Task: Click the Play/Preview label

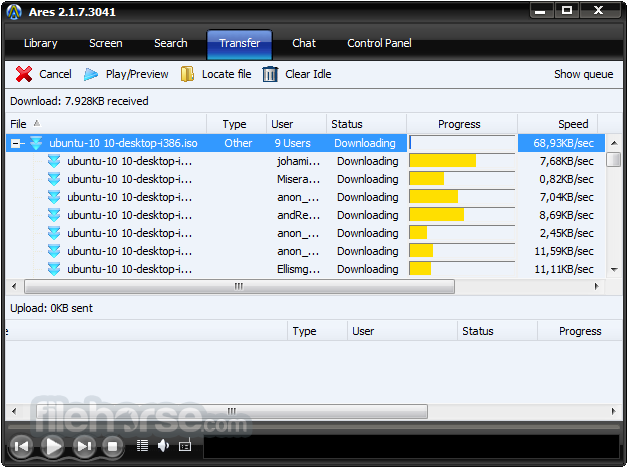Action: coord(137,74)
